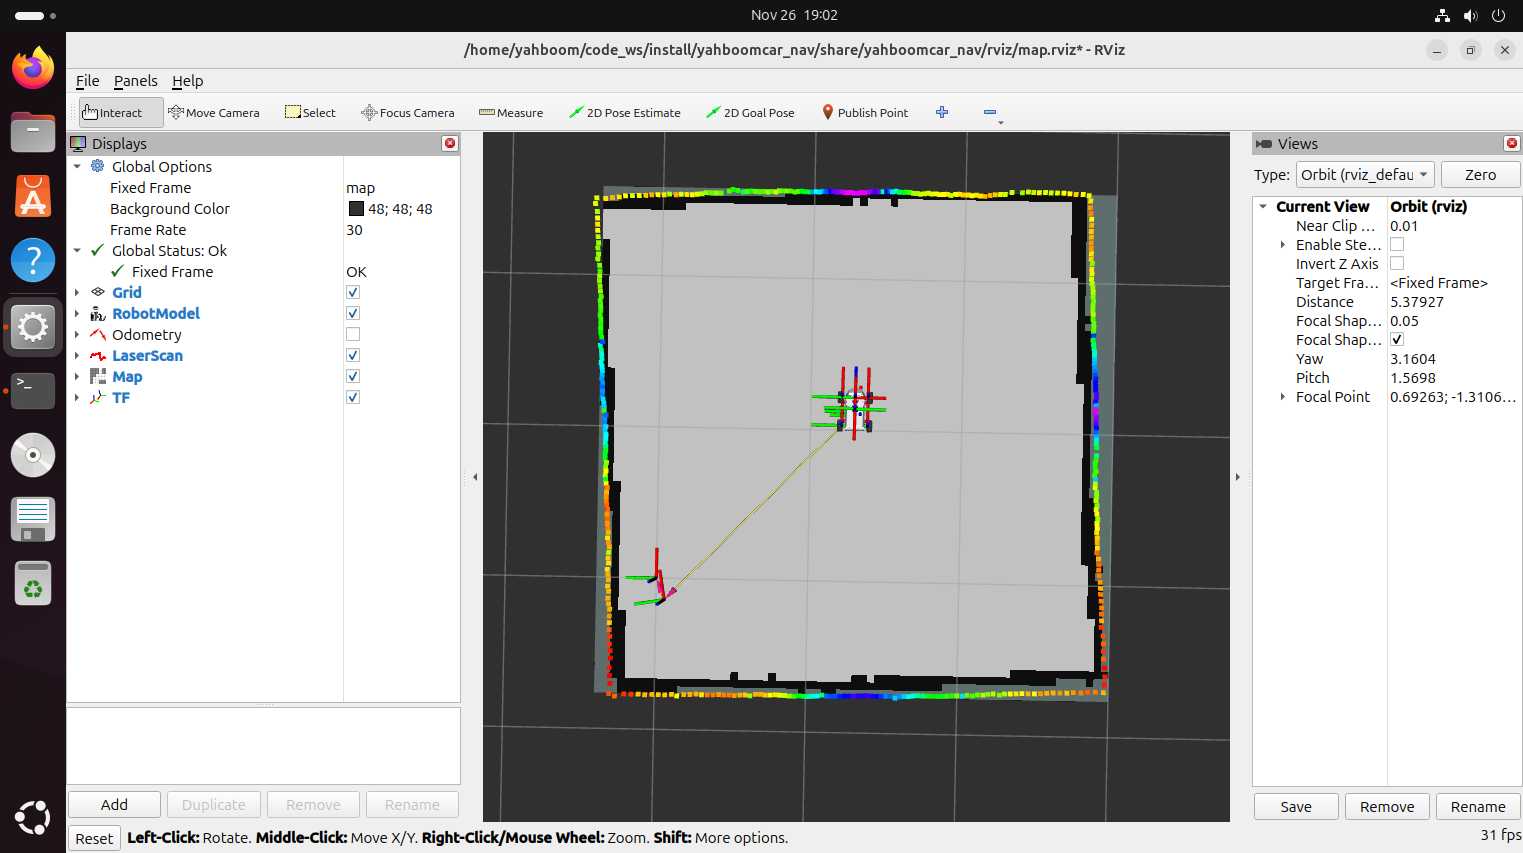Activate the Publish Point tool
This screenshot has height=853, width=1523.
pyautogui.click(x=865, y=113)
